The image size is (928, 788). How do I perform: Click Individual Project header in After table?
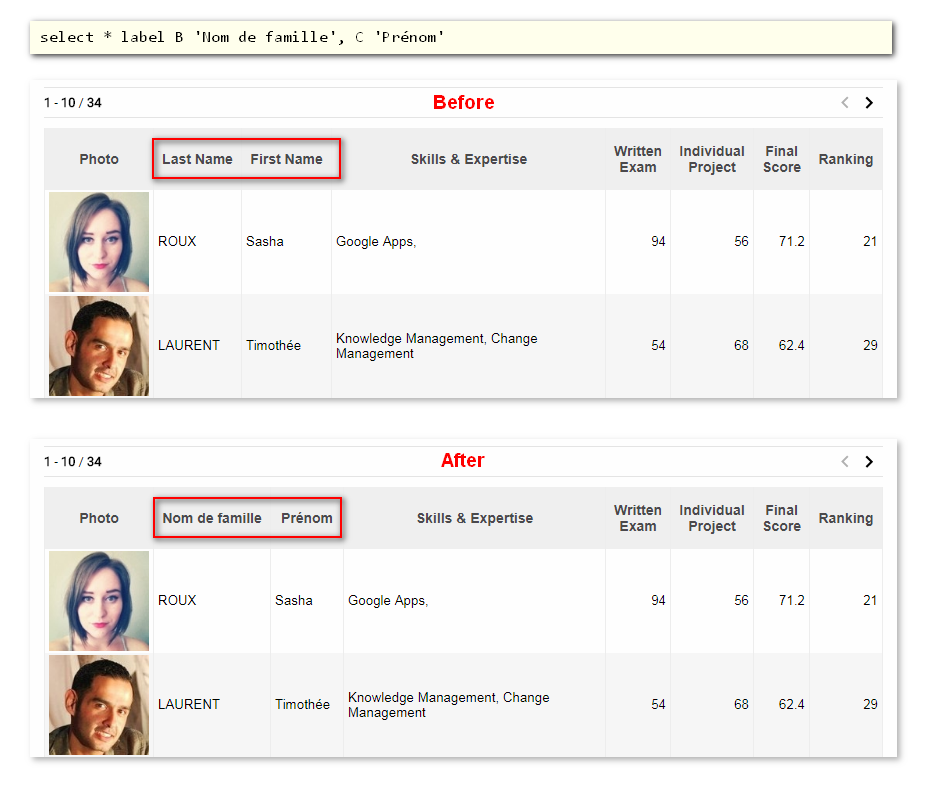click(712, 518)
